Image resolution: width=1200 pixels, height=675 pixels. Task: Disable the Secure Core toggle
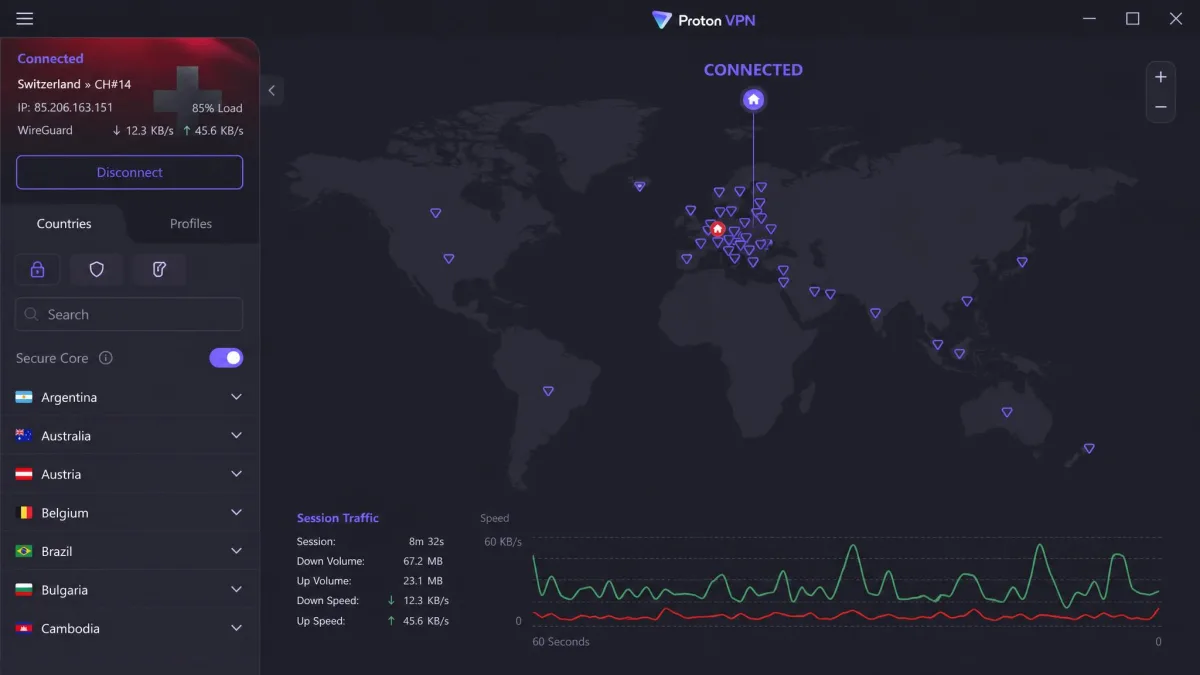coord(226,357)
